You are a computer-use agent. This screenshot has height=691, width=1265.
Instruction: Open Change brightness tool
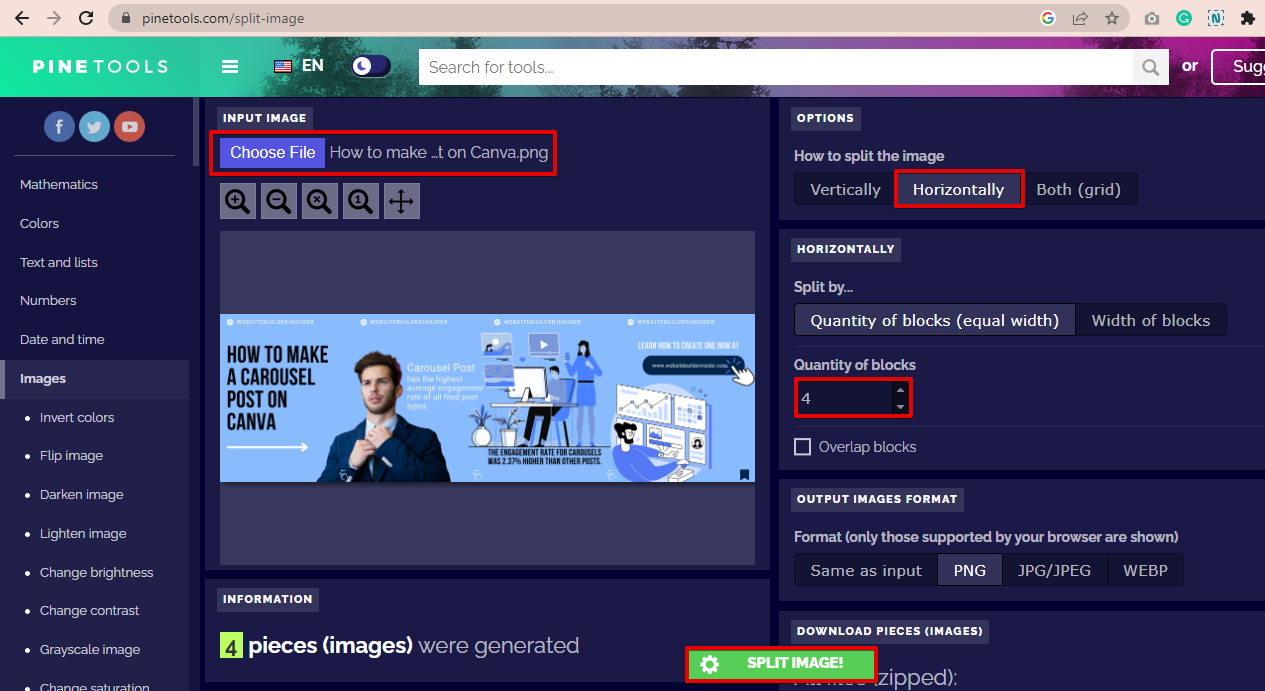coord(97,572)
